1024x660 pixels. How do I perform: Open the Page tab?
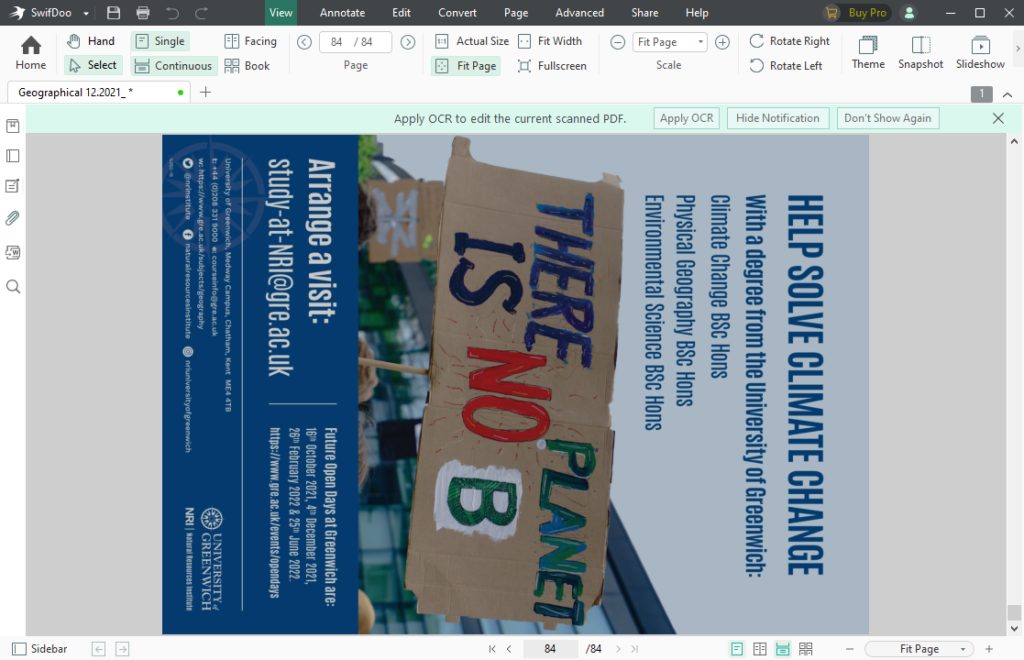[x=516, y=12]
